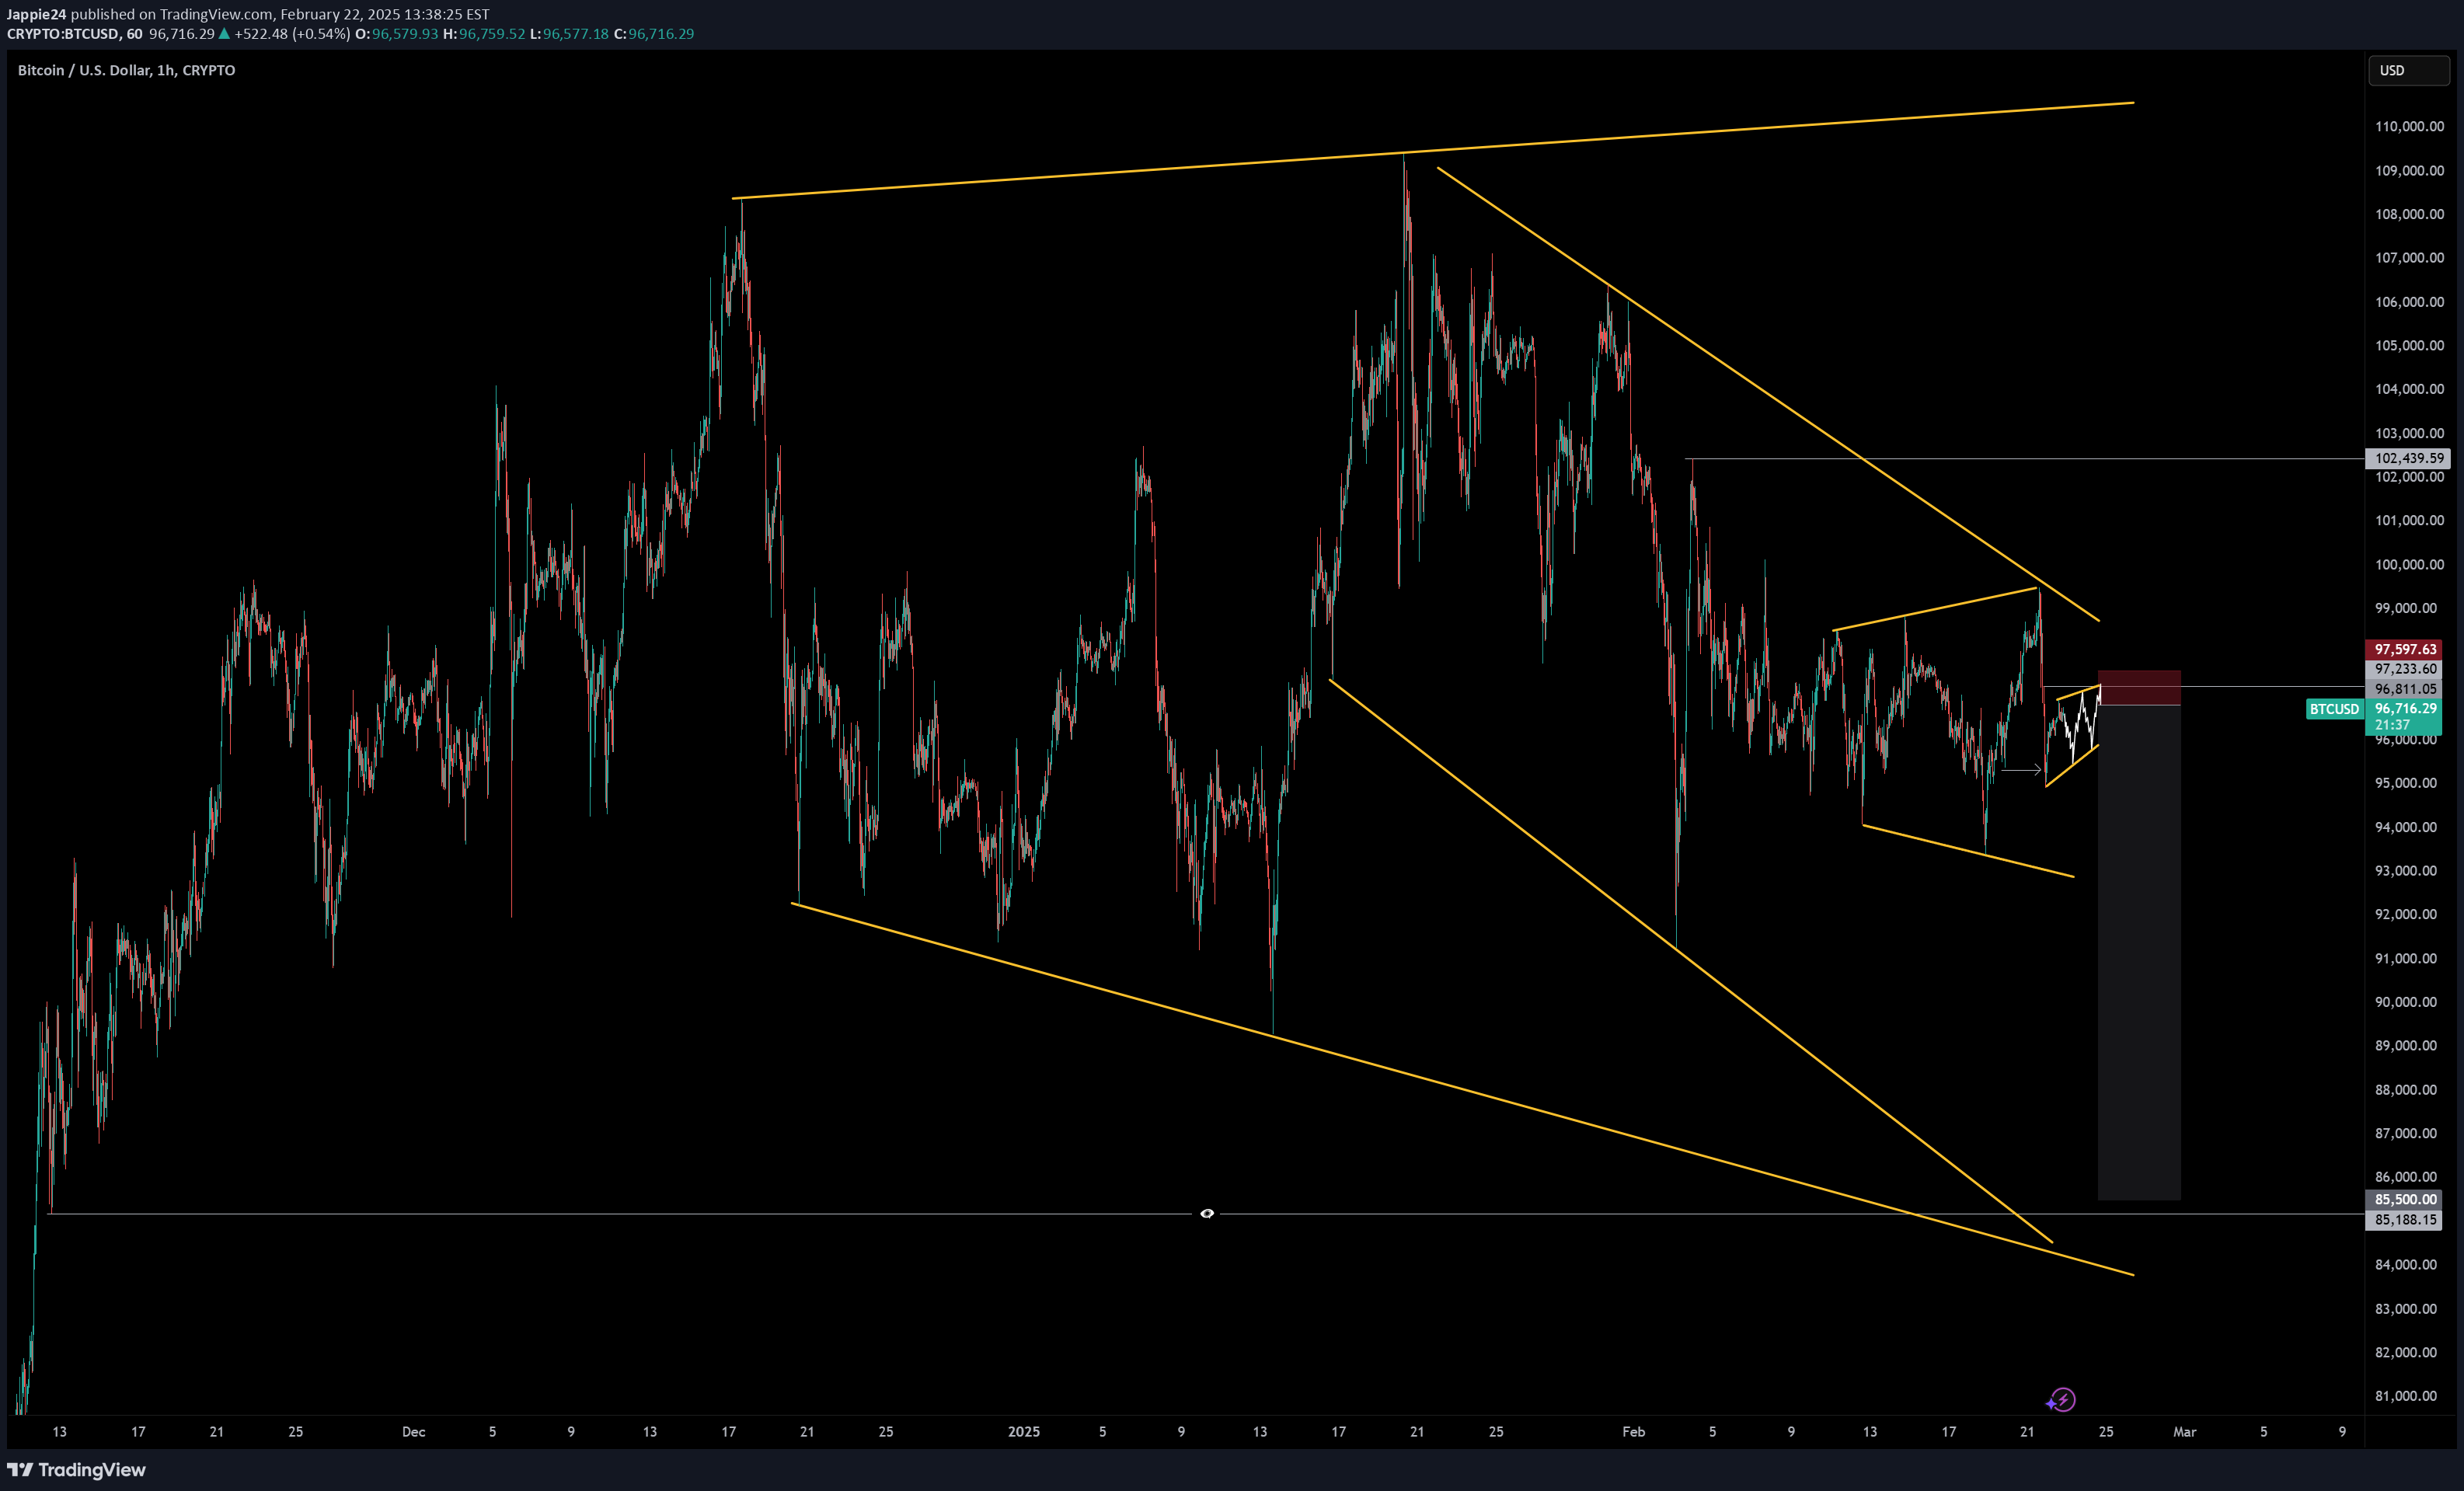Click the Dec label on the time axis
2464x1491 pixels.
[413, 1432]
